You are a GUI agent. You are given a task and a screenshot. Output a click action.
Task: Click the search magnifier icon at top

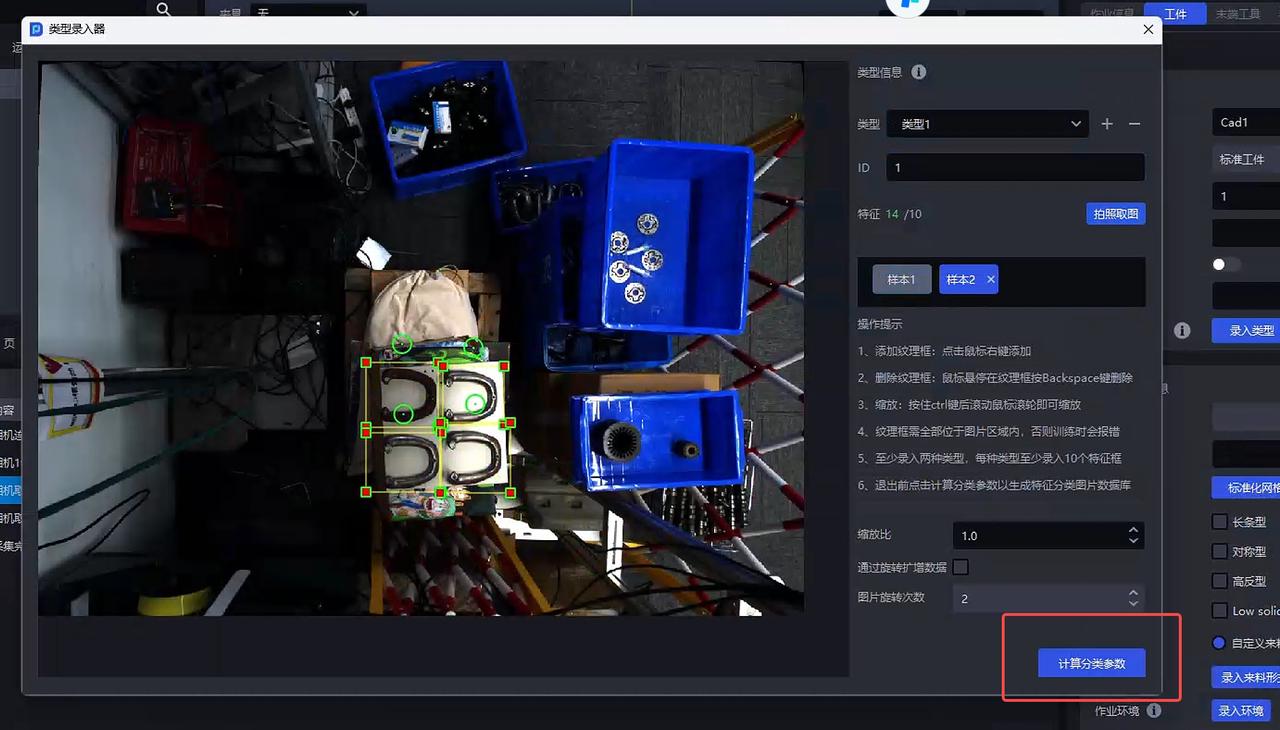[x=164, y=10]
